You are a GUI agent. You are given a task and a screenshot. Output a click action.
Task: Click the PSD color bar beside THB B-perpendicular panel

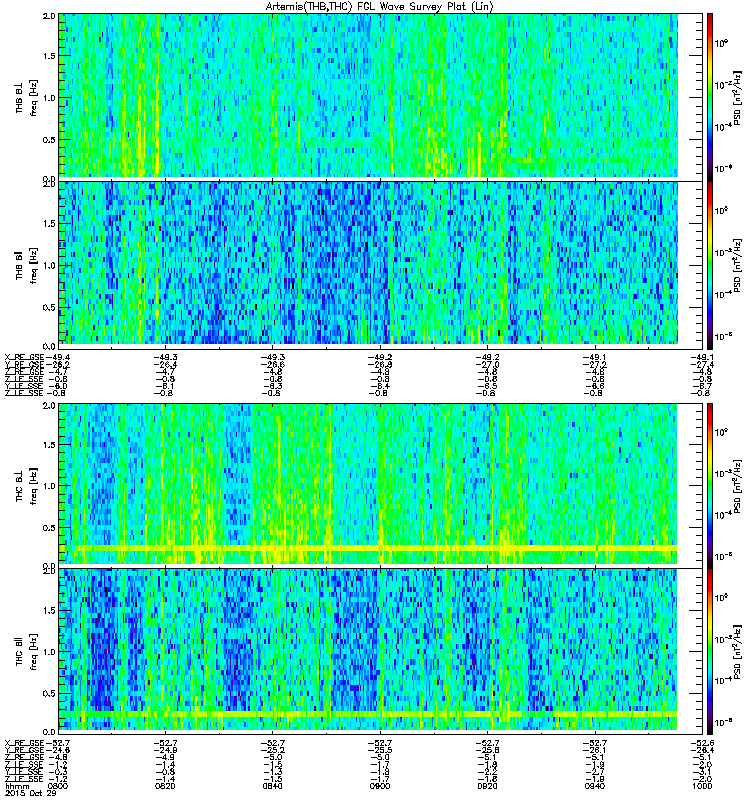point(710,96)
